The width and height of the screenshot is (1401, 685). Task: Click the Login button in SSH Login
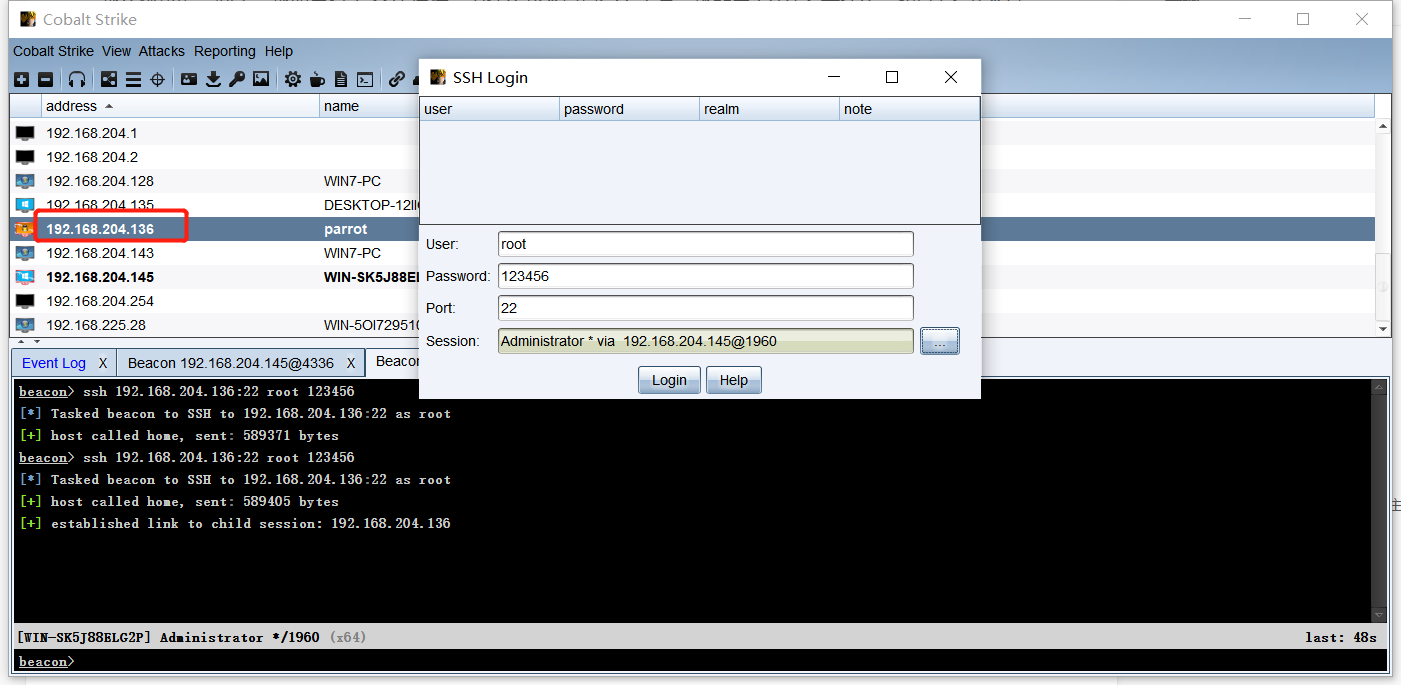click(x=669, y=380)
